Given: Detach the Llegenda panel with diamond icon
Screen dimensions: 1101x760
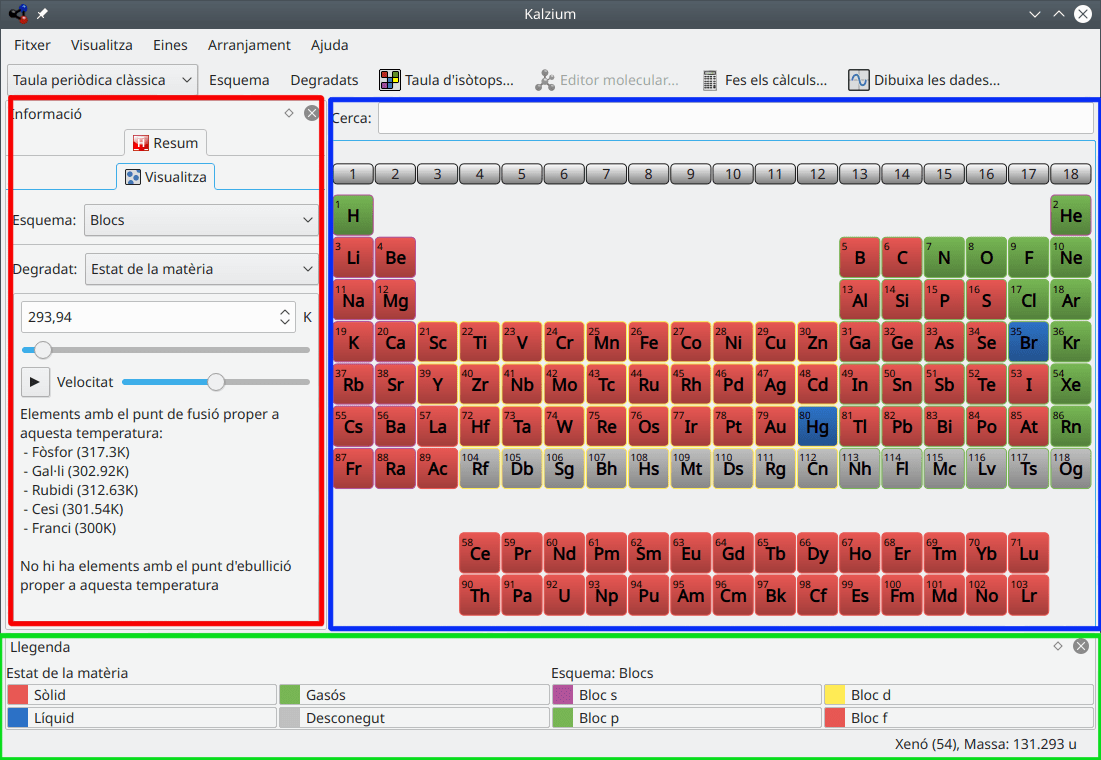Looking at the screenshot, I should [1058, 646].
